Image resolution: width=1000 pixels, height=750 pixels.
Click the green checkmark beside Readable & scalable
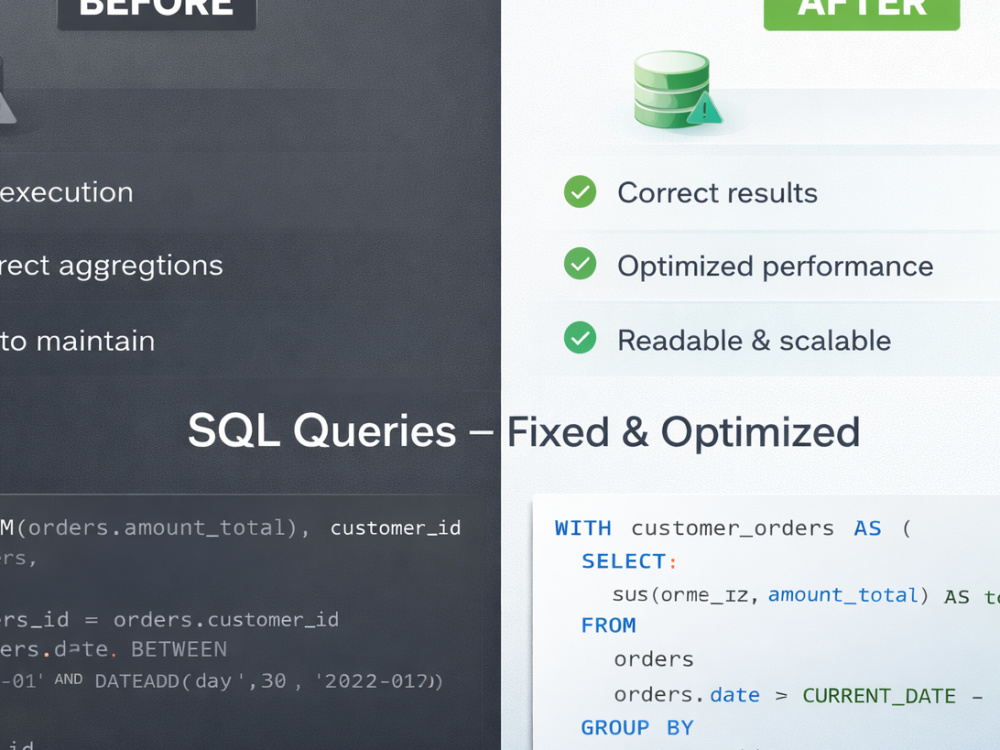tap(580, 338)
